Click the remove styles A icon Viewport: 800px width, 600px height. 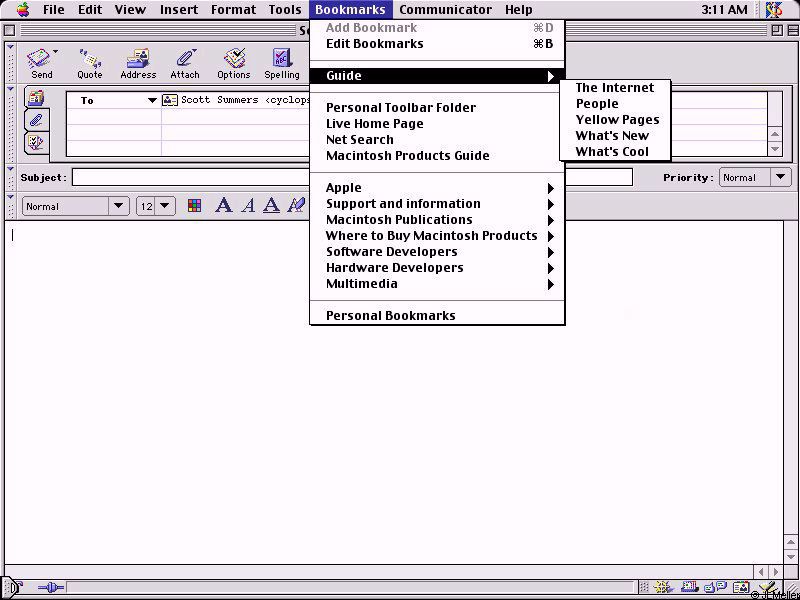[296, 206]
